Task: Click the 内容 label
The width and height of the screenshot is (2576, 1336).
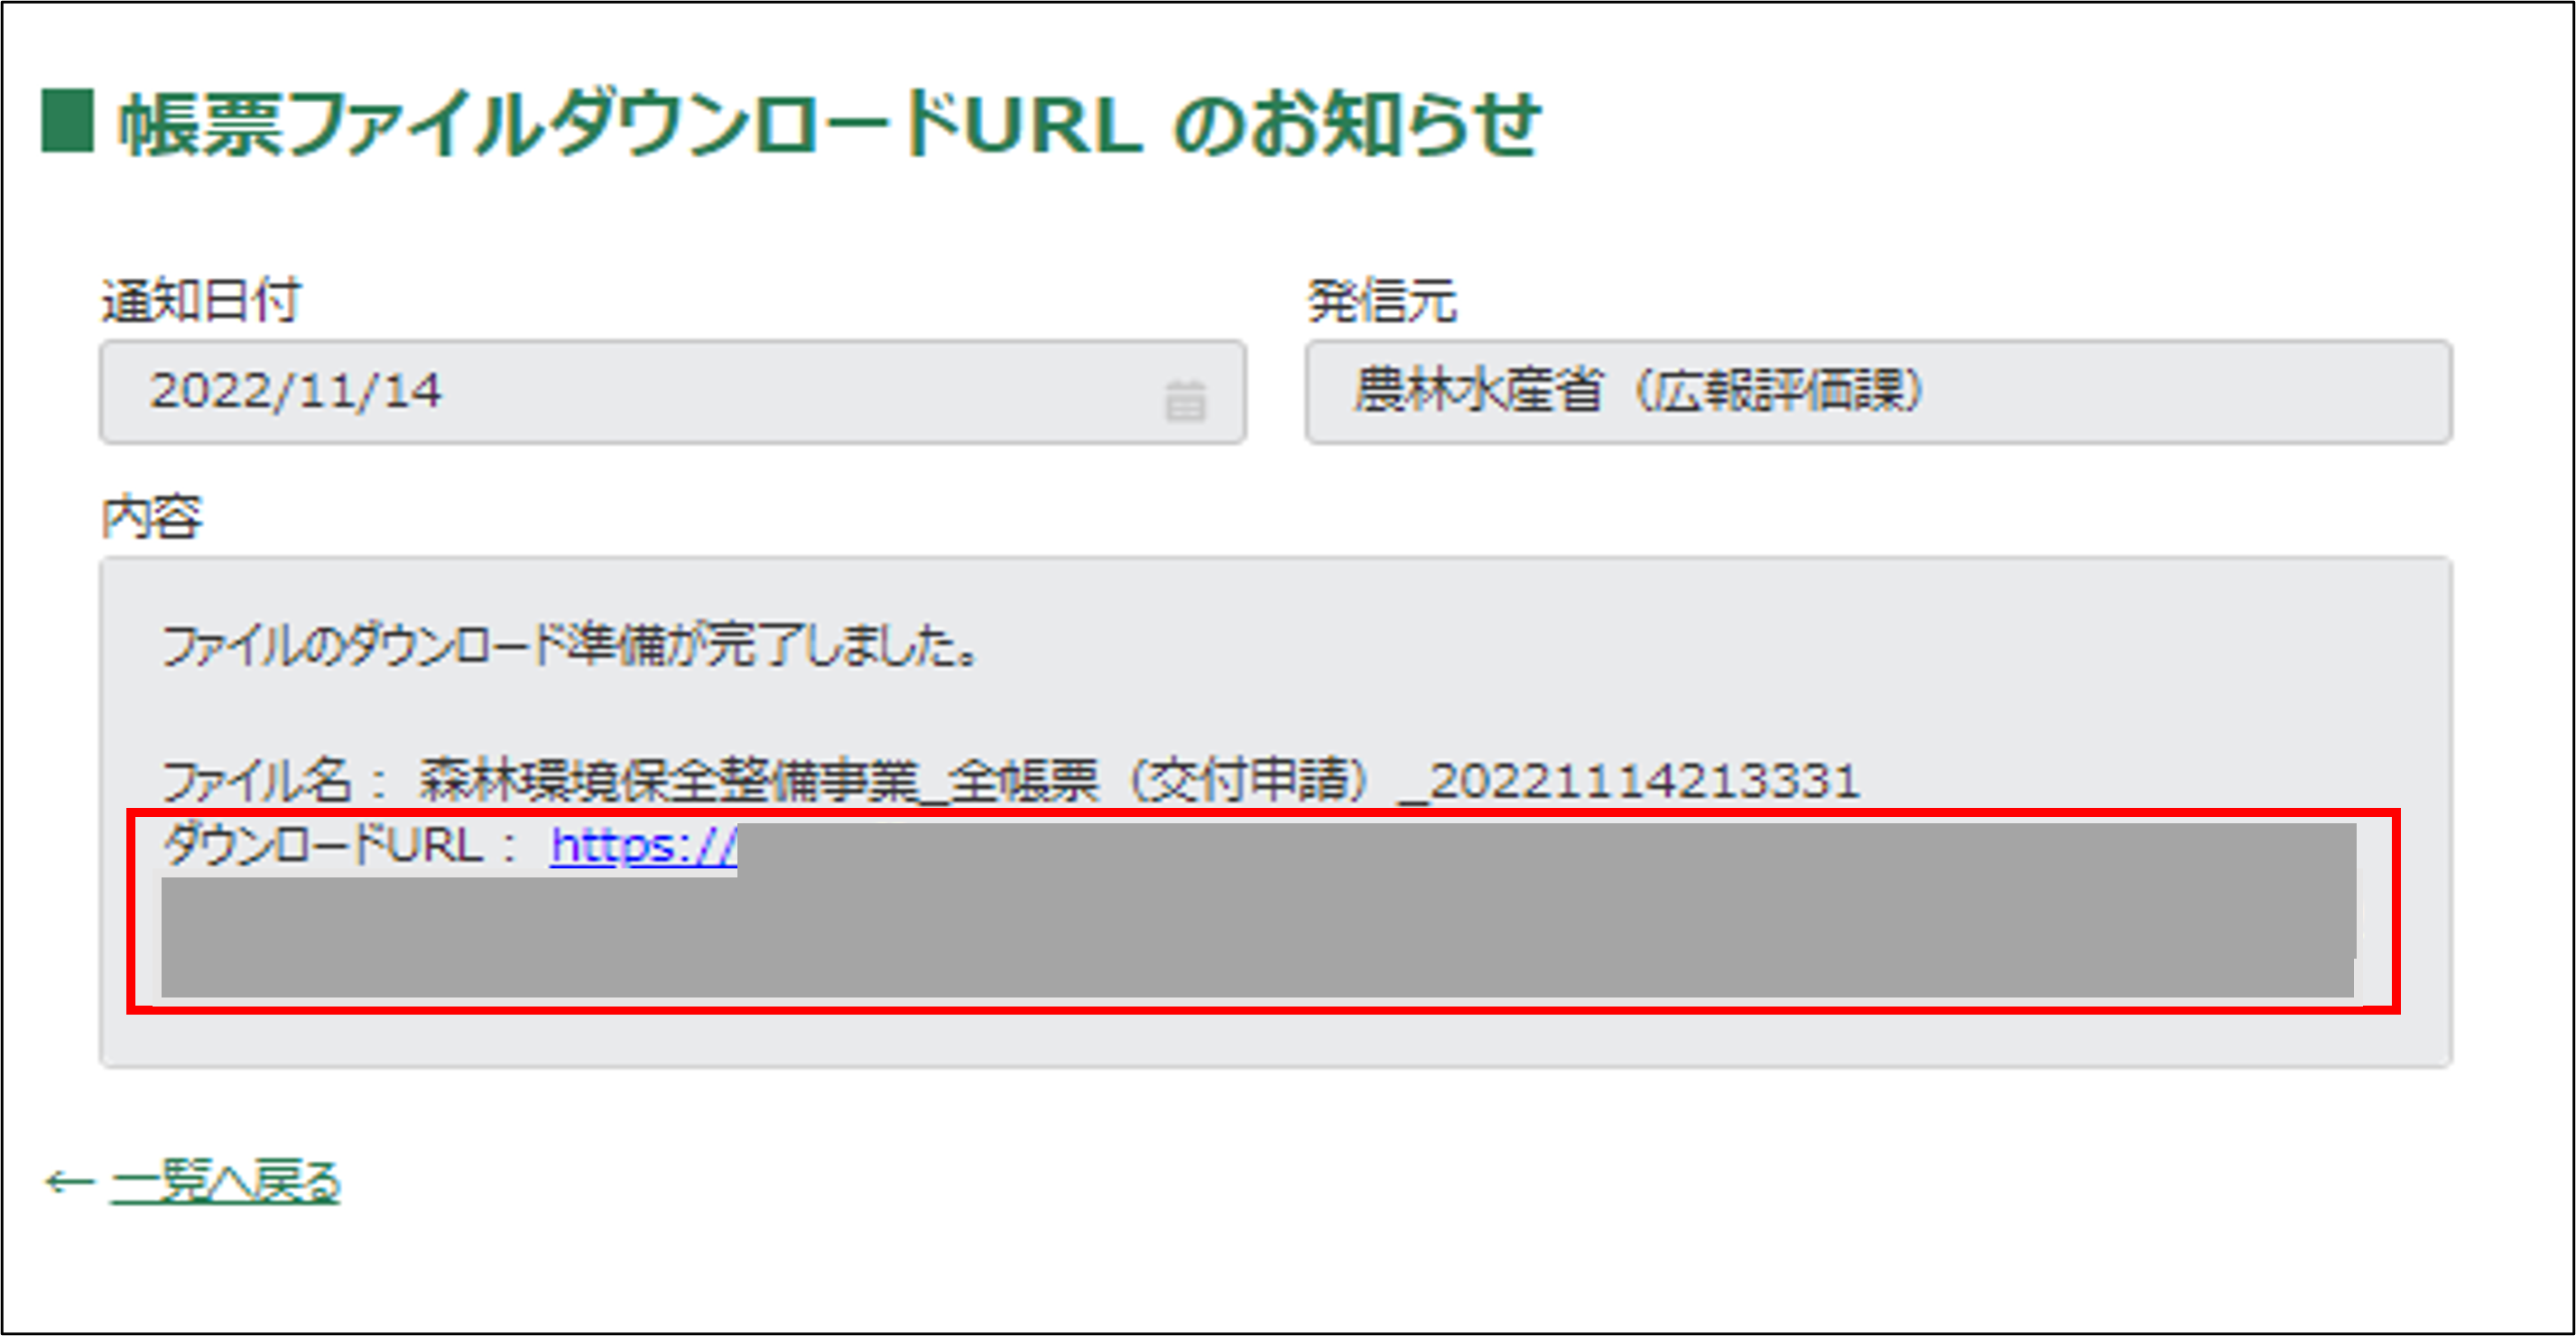Action: pyautogui.click(x=152, y=517)
